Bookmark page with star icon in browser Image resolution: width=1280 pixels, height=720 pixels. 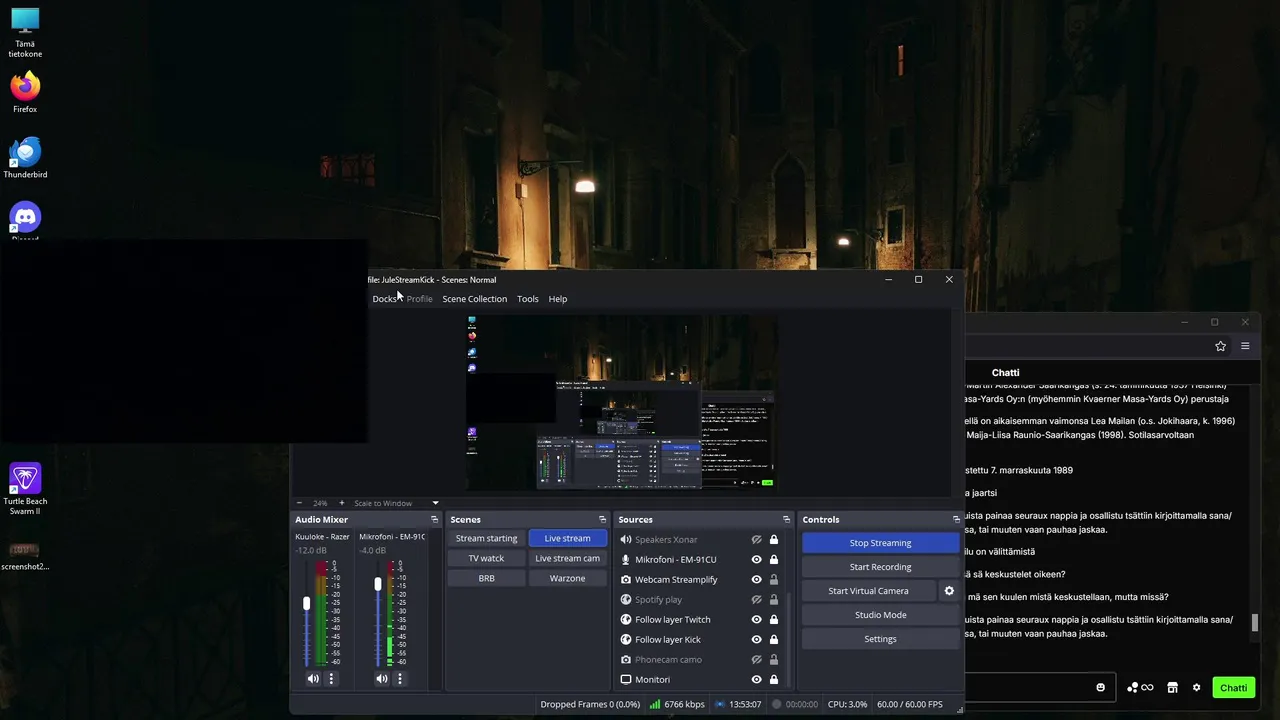(1220, 346)
